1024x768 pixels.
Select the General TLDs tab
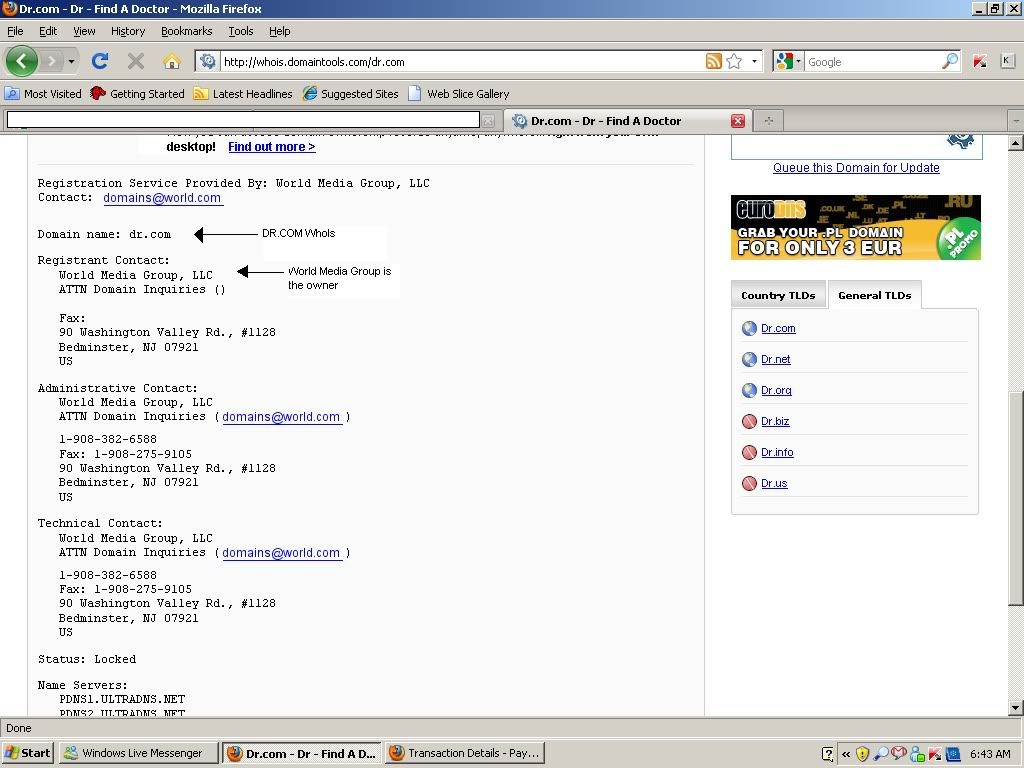point(874,295)
